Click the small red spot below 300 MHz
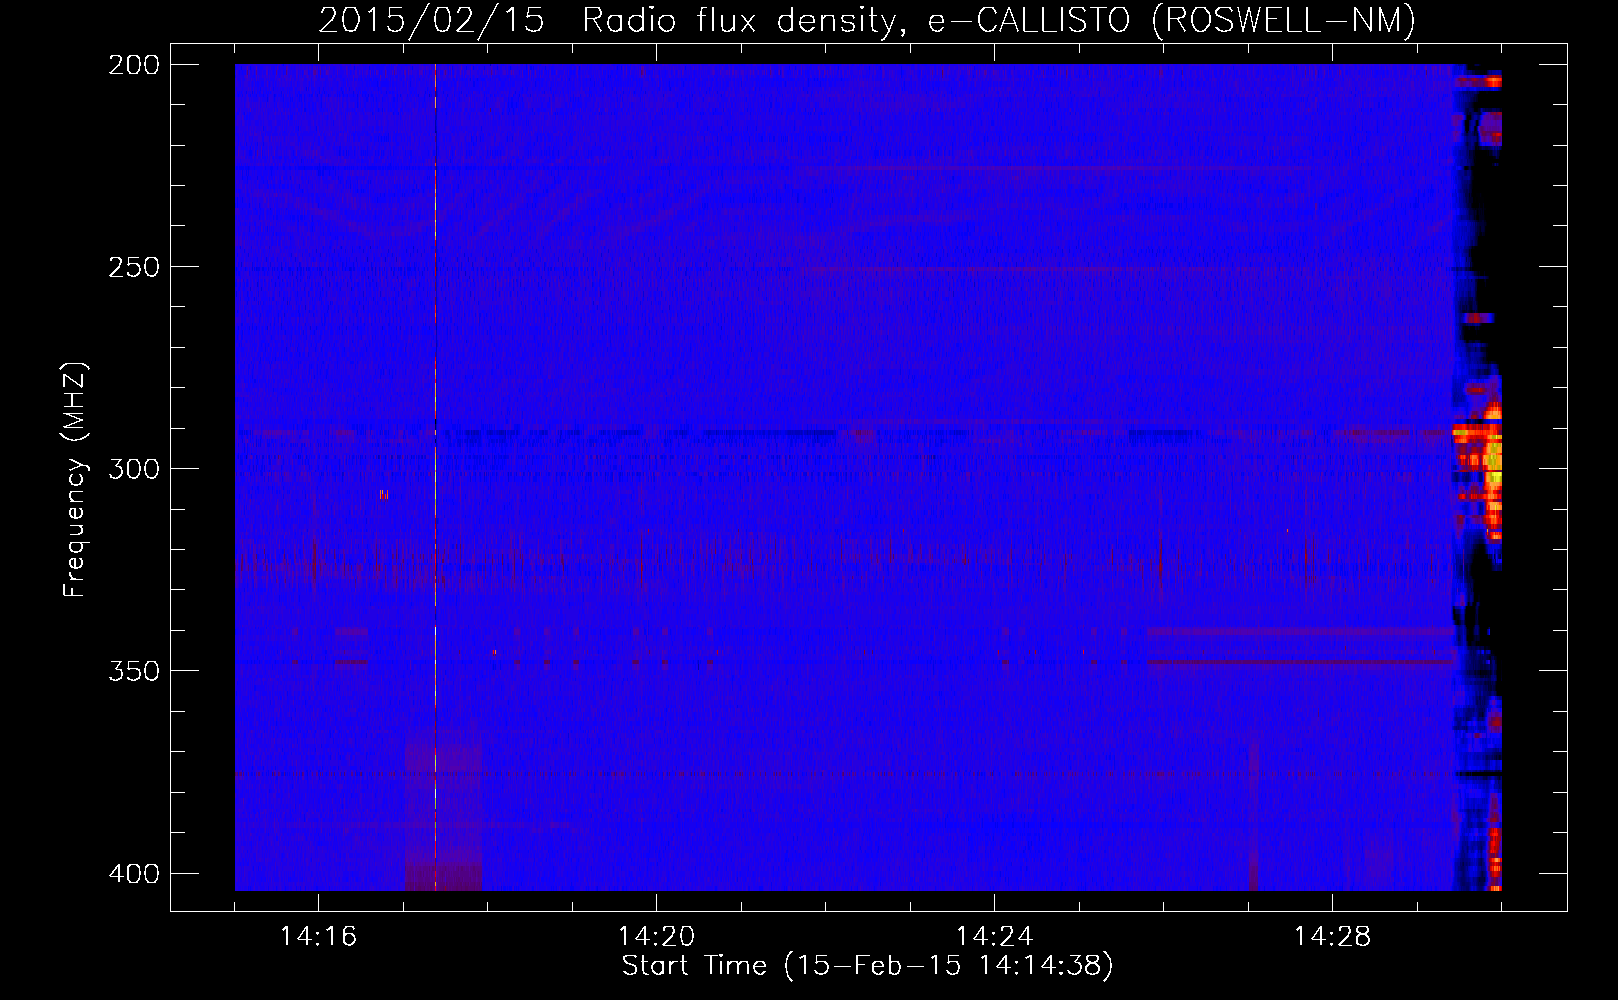This screenshot has width=1618, height=1000. (383, 494)
